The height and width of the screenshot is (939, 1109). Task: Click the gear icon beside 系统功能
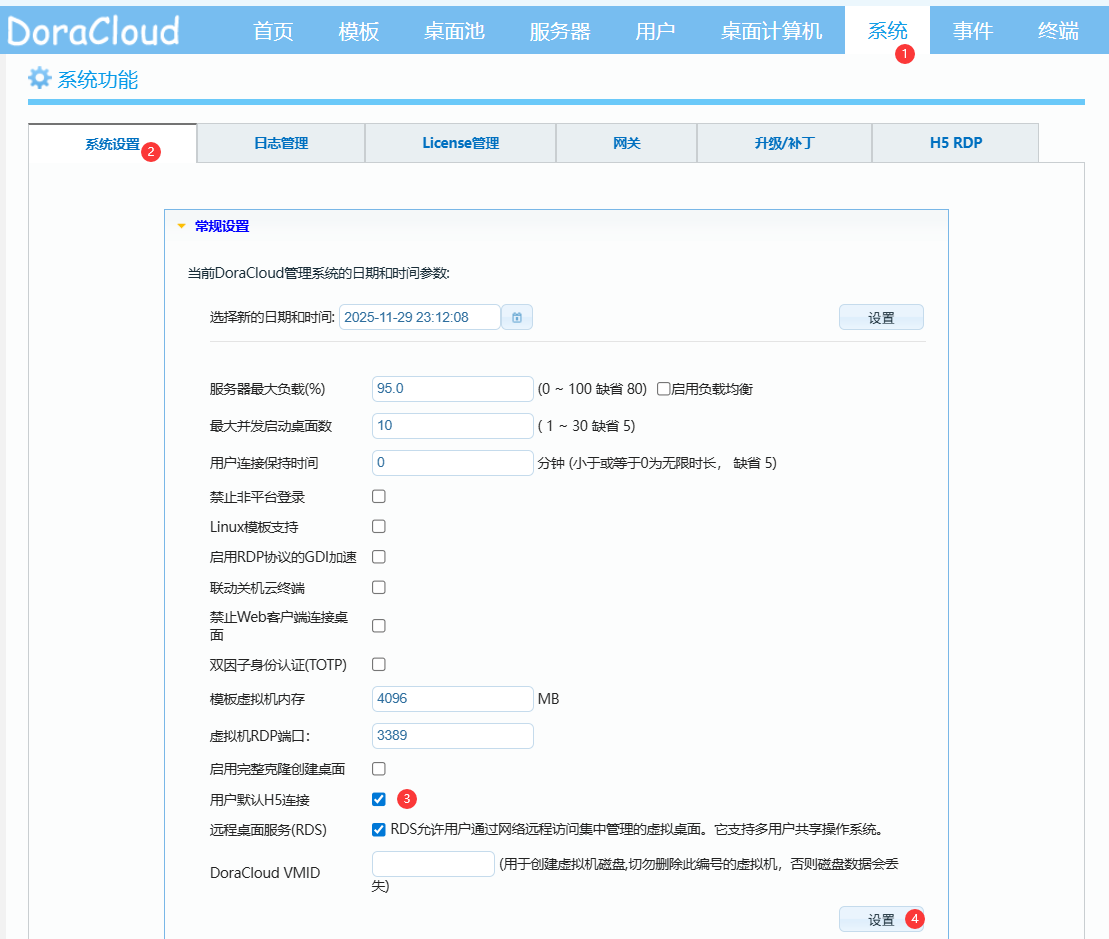39,79
